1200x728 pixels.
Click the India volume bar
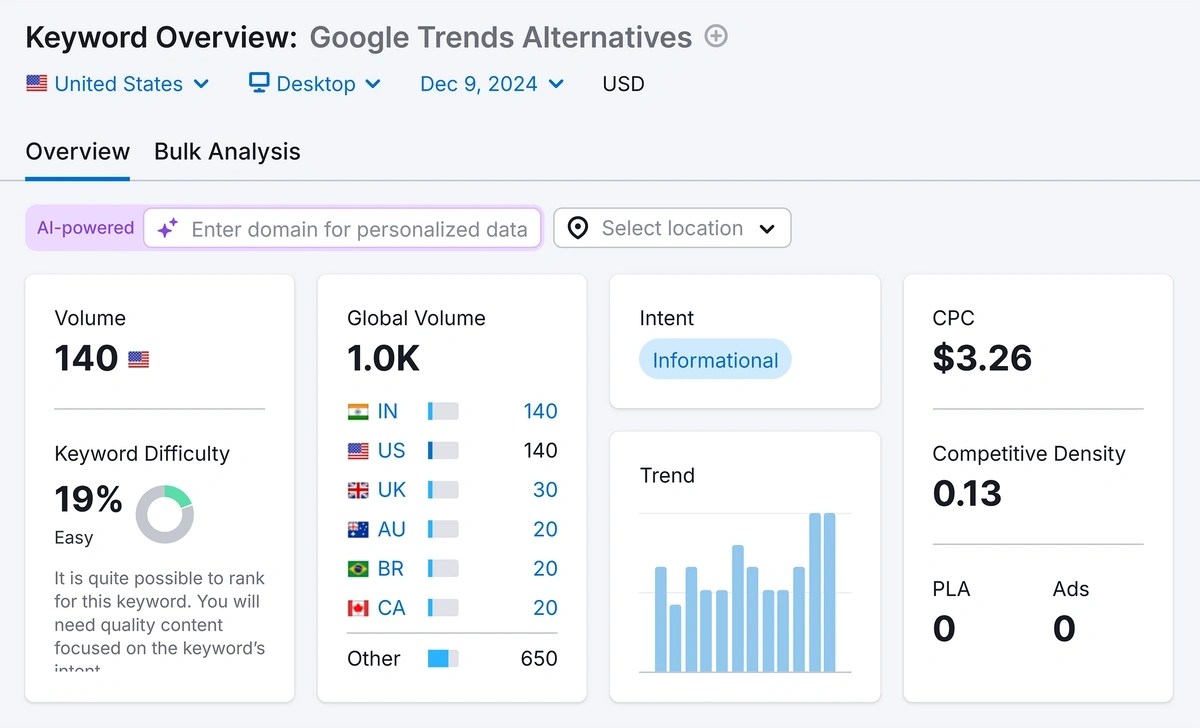click(443, 412)
